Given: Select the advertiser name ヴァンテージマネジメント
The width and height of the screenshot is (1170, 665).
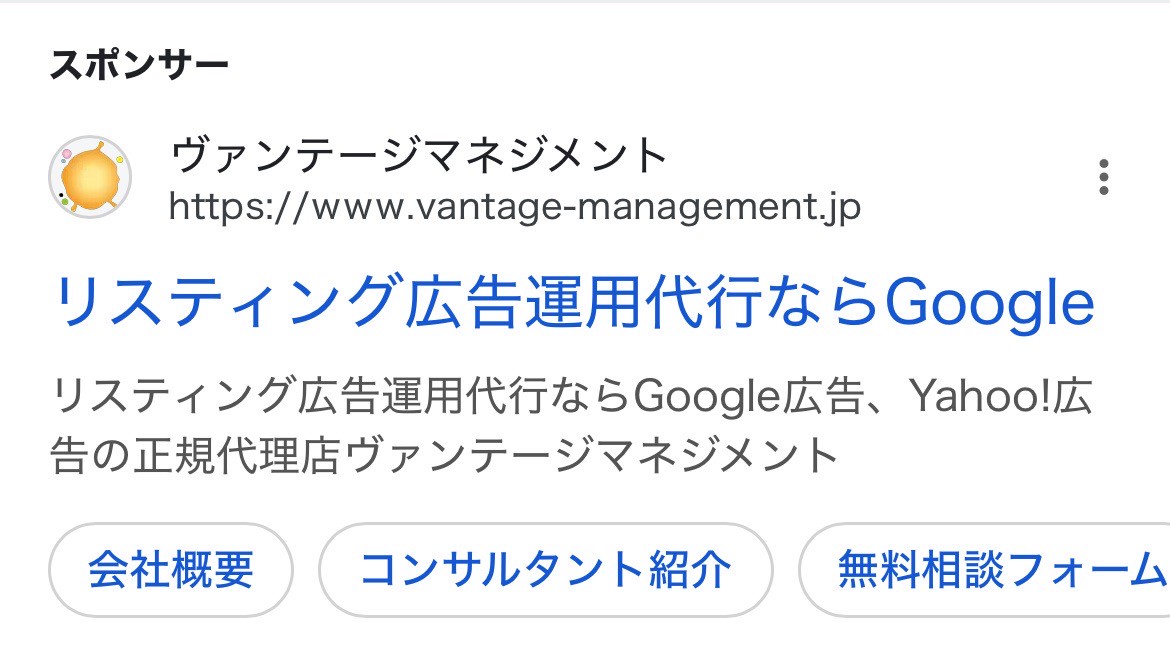Looking at the screenshot, I should click(x=417, y=153).
